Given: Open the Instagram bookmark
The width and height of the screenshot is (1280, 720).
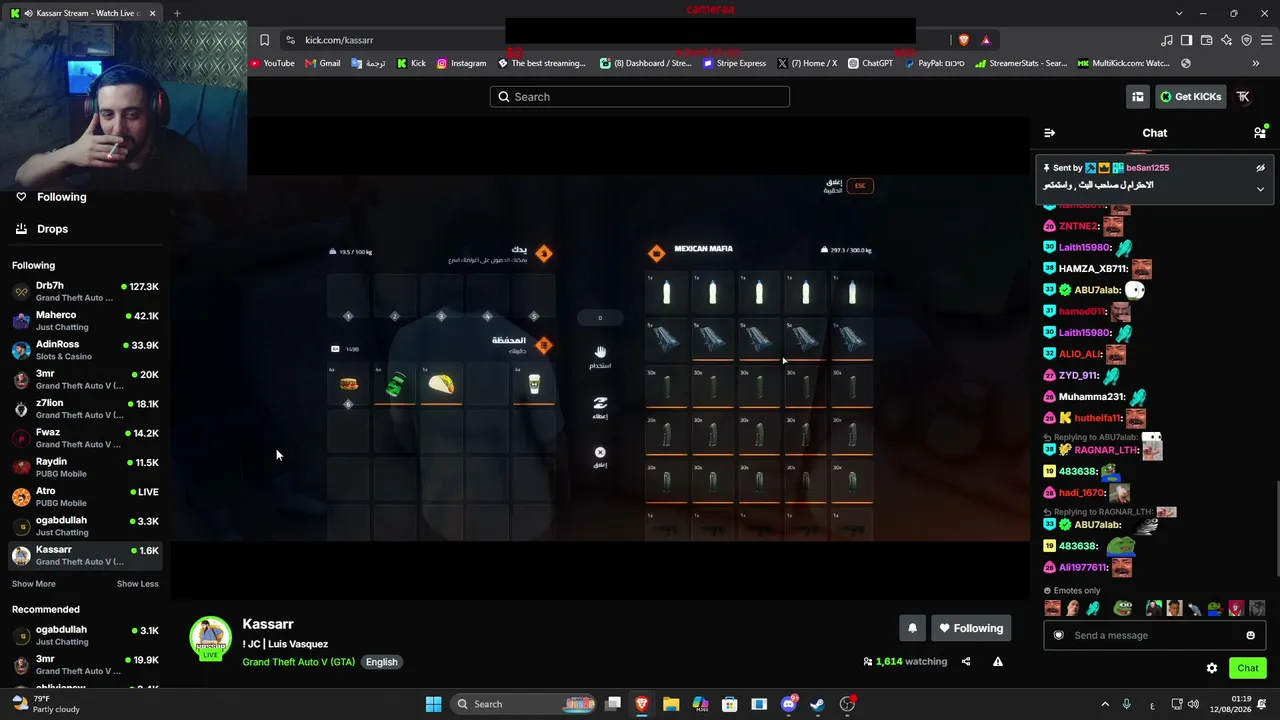Looking at the screenshot, I should click(461, 63).
